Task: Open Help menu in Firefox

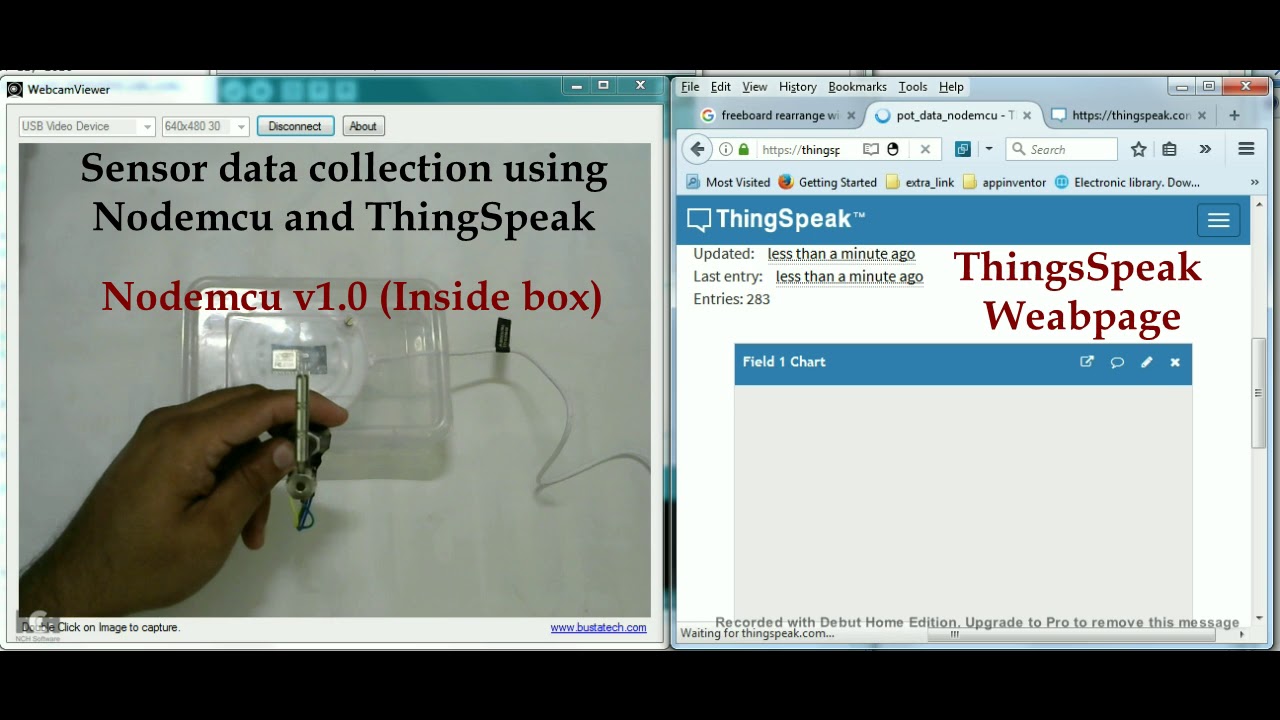Action: pyautogui.click(x=951, y=87)
